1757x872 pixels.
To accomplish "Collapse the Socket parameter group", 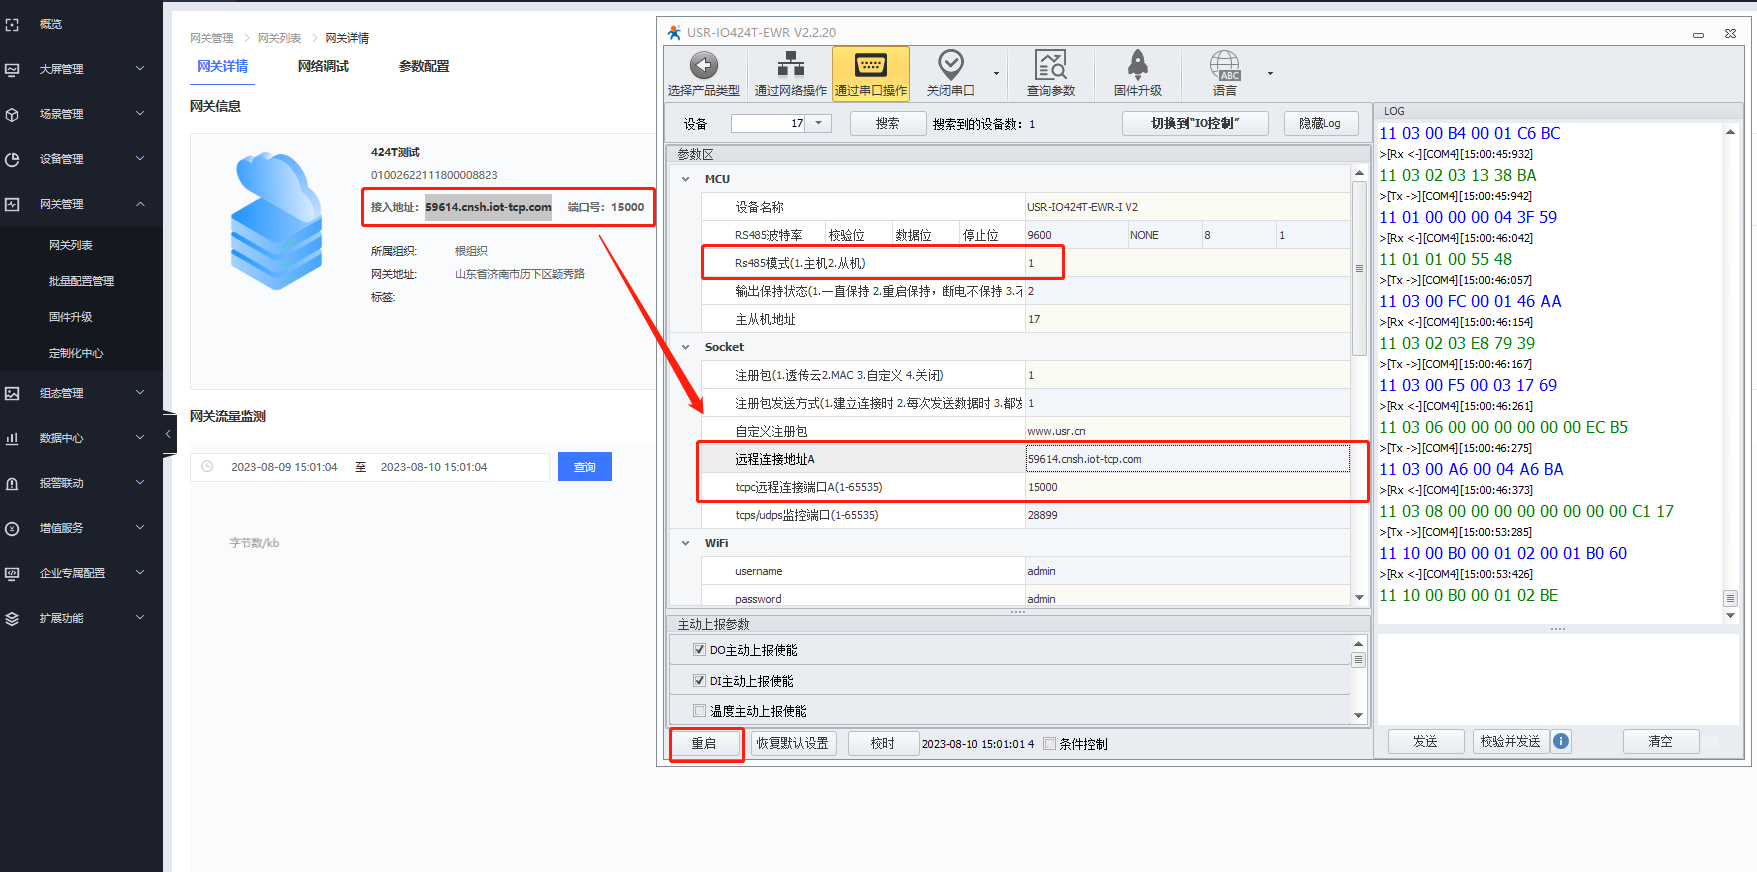I will [685, 347].
